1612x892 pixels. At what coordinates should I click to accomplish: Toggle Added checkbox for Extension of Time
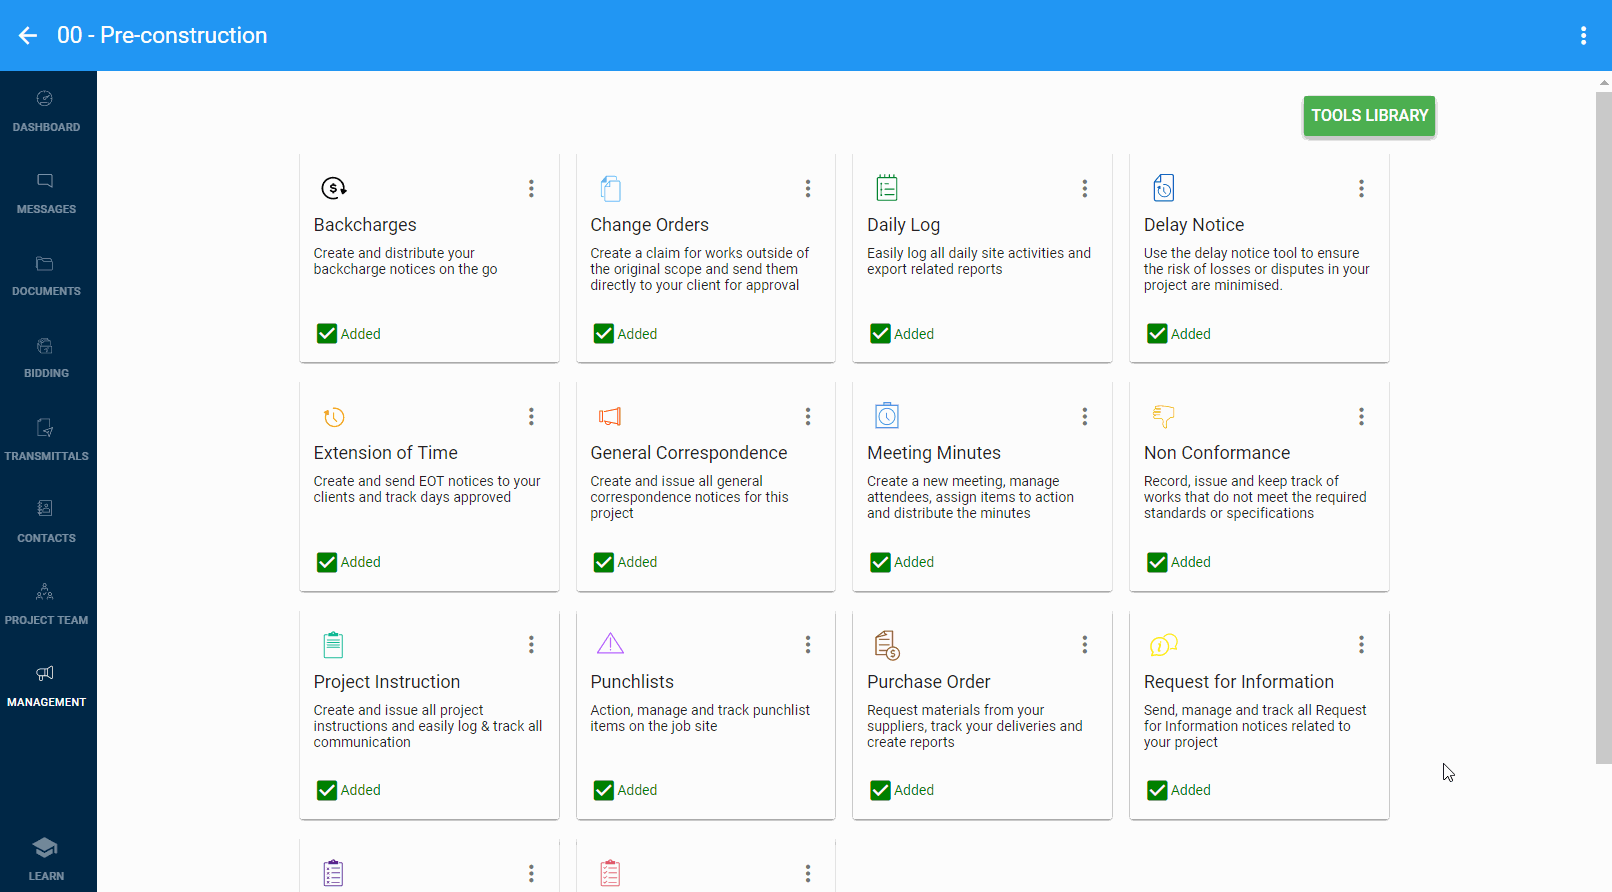pyautogui.click(x=327, y=562)
